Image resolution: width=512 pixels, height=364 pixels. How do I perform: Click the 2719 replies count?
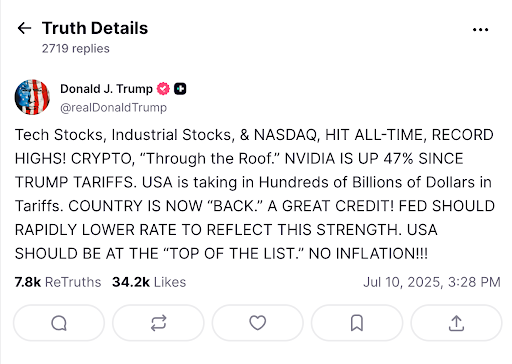[x=76, y=49]
